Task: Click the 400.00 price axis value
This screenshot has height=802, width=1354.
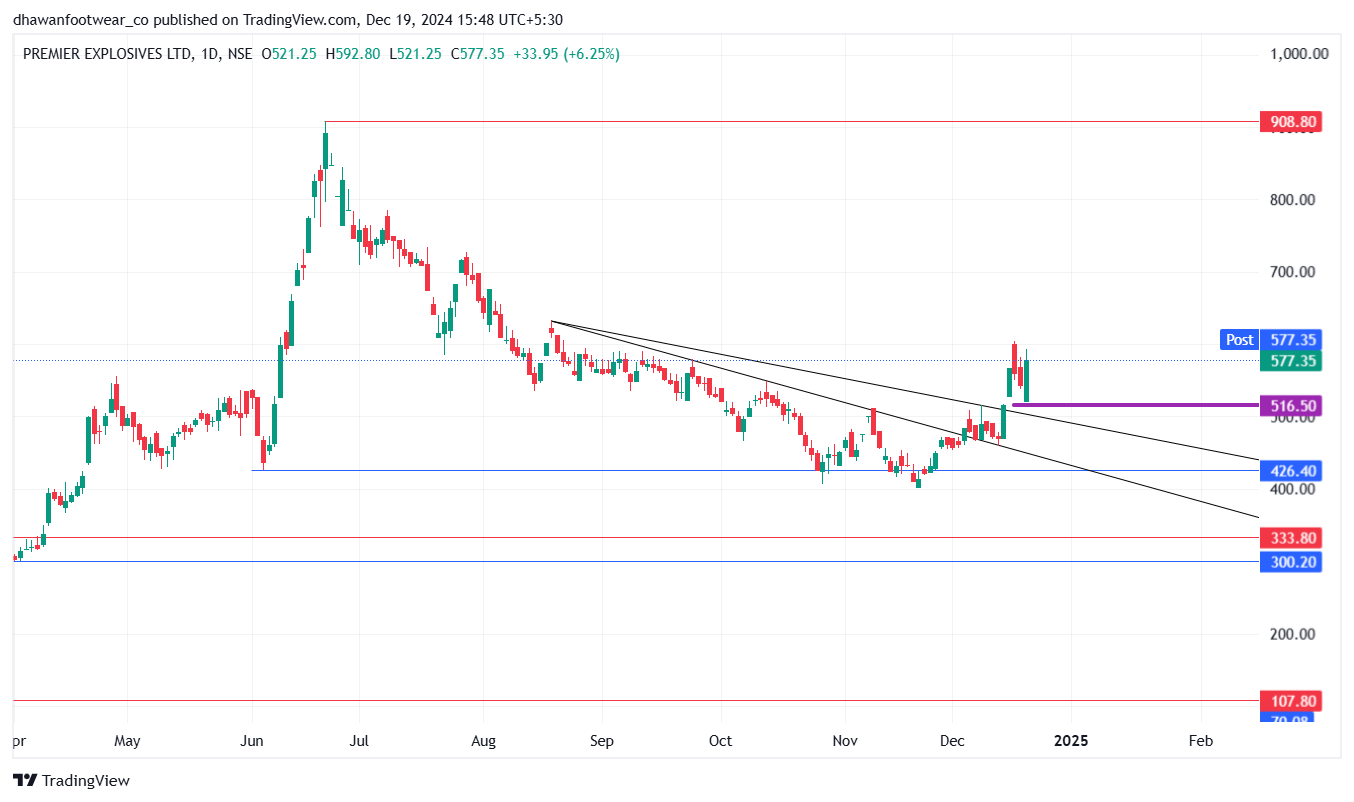Action: click(x=1292, y=489)
